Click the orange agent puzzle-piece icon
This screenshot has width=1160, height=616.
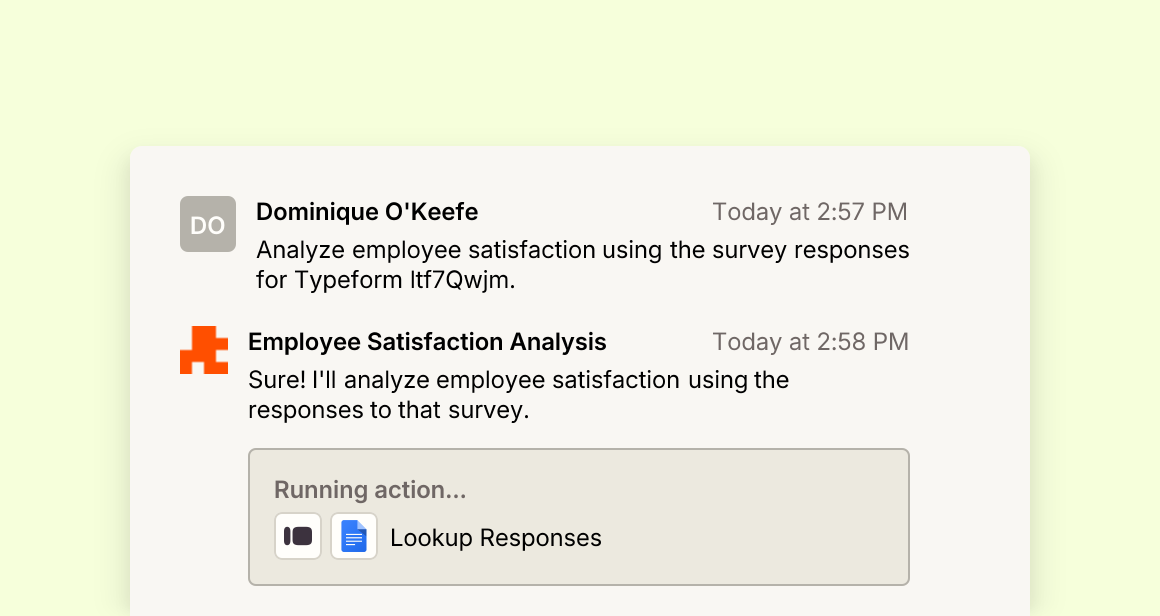point(204,350)
